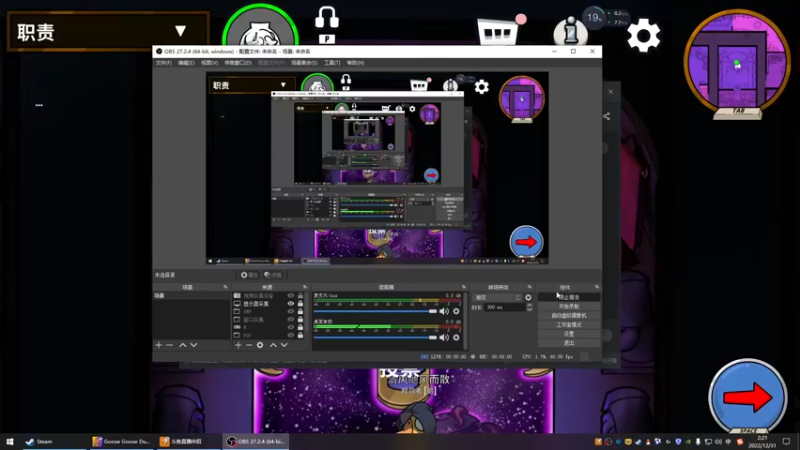The width and height of the screenshot is (800, 450).
Task: Move the selected source up
Action: click(273, 345)
